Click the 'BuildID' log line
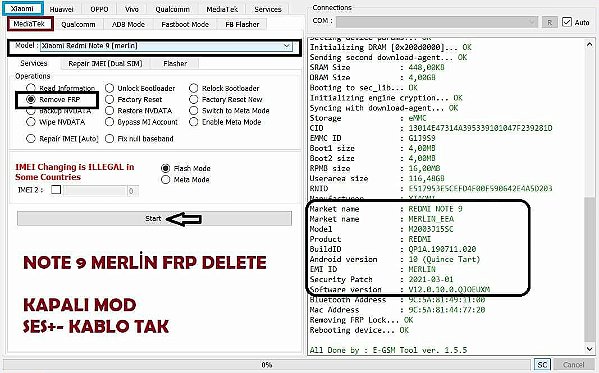 pos(393,249)
